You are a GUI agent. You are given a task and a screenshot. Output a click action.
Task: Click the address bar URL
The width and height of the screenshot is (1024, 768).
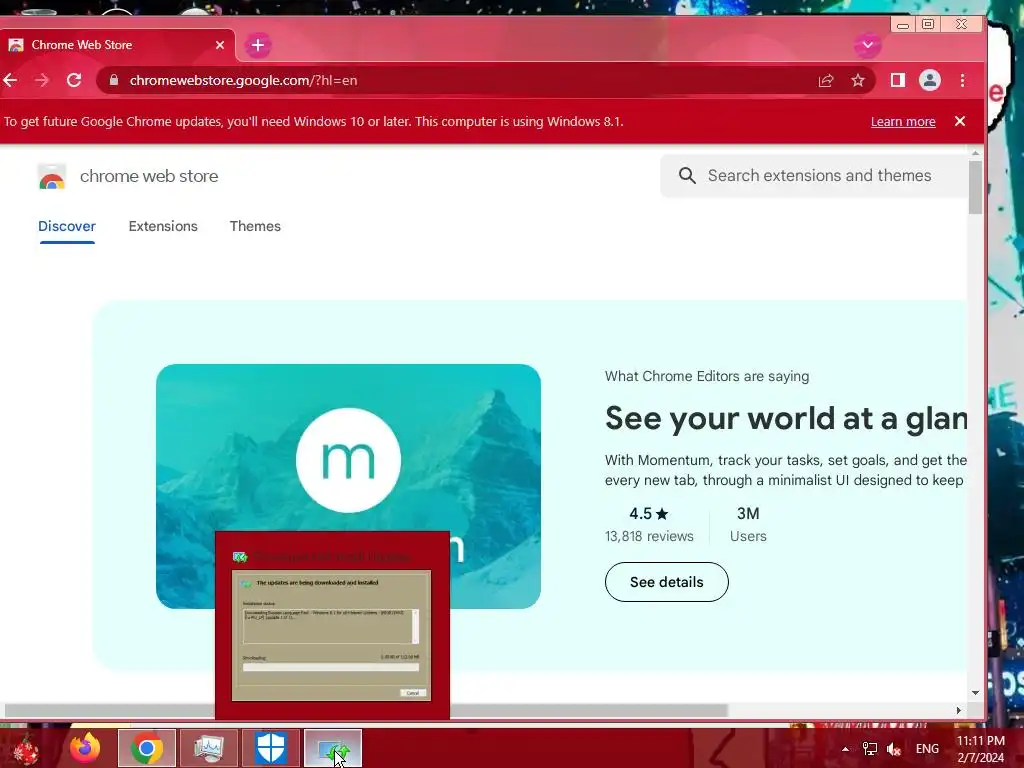243,80
